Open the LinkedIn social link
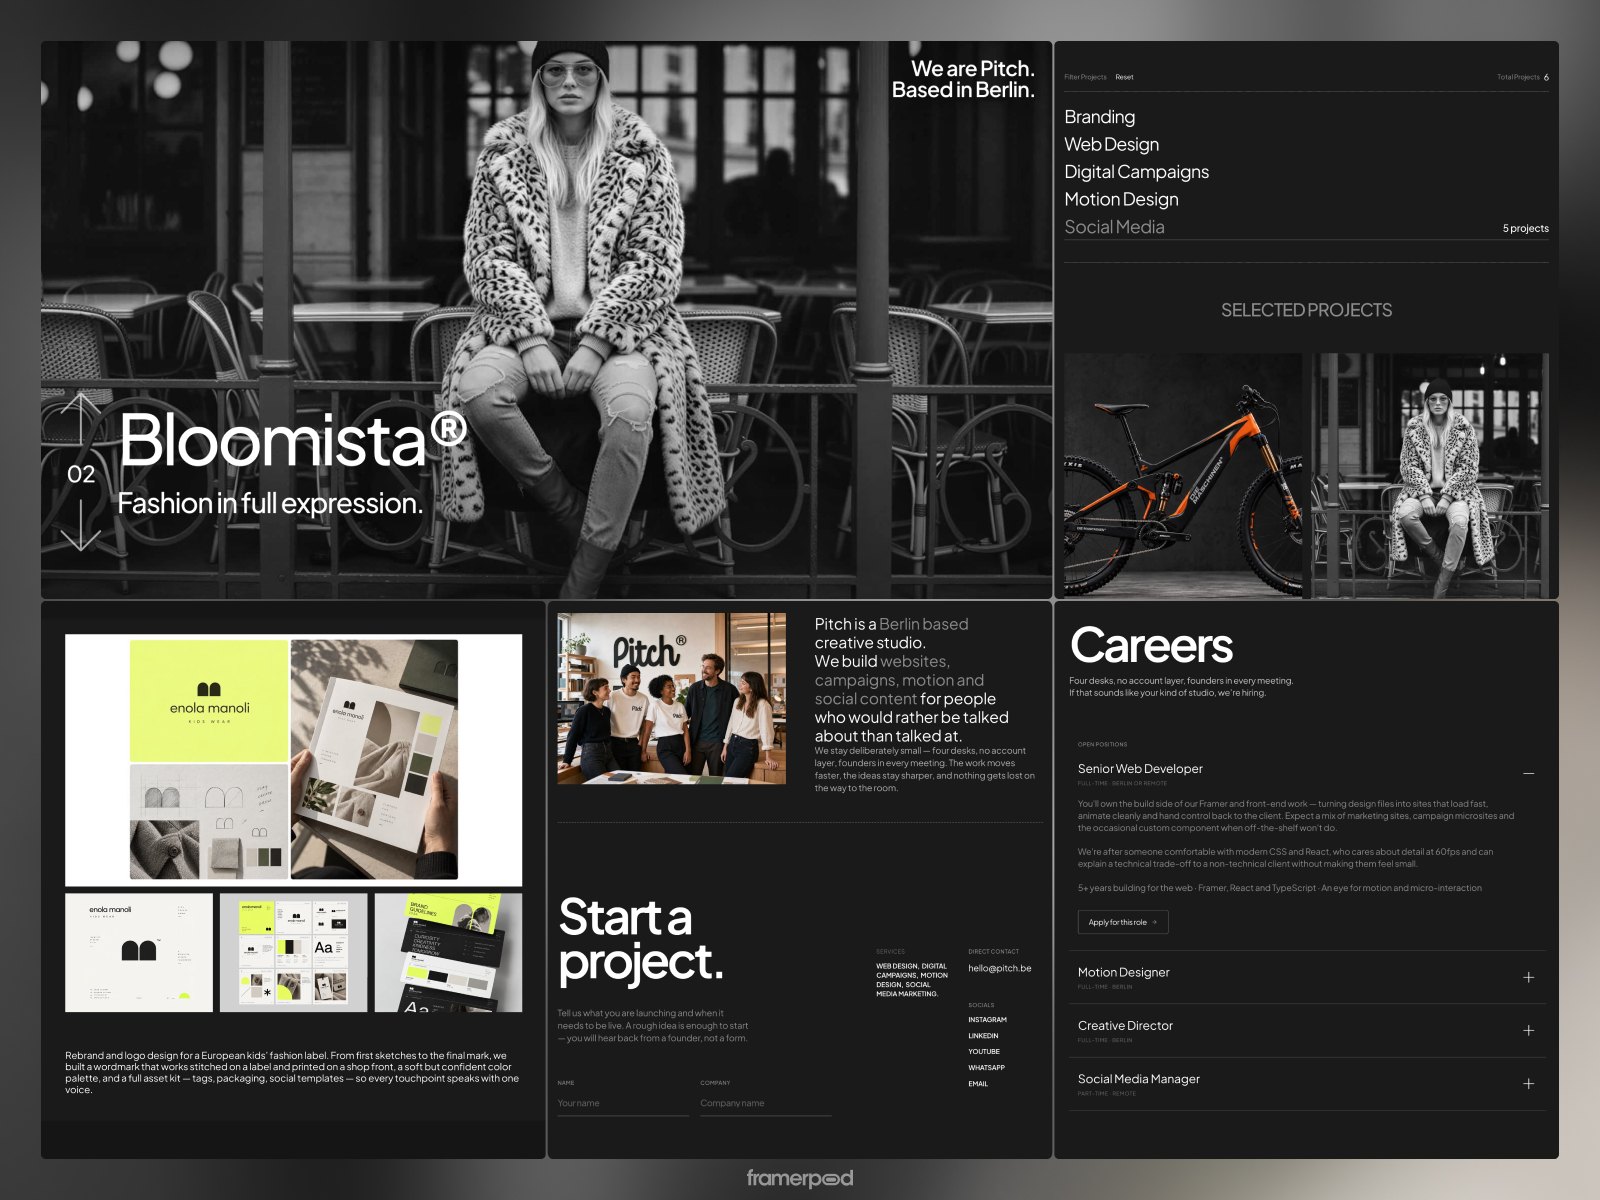 click(983, 1036)
